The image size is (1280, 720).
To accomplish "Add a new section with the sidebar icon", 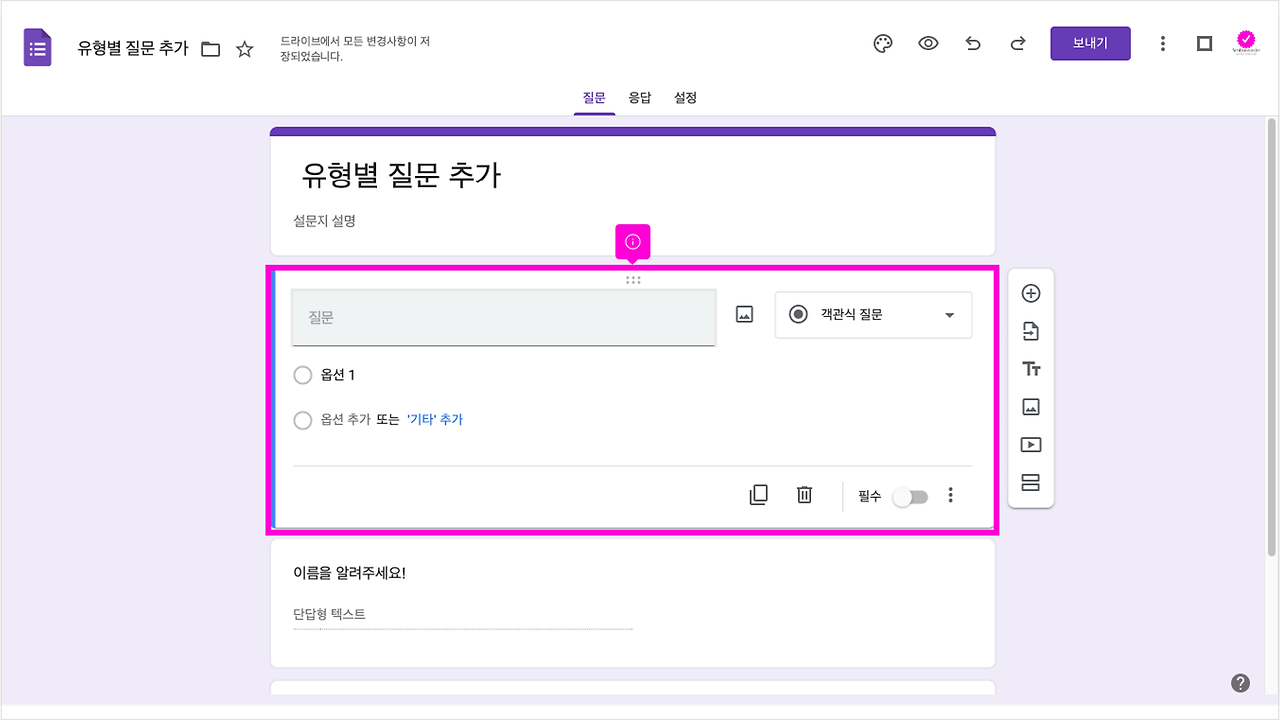I will click(x=1030, y=482).
